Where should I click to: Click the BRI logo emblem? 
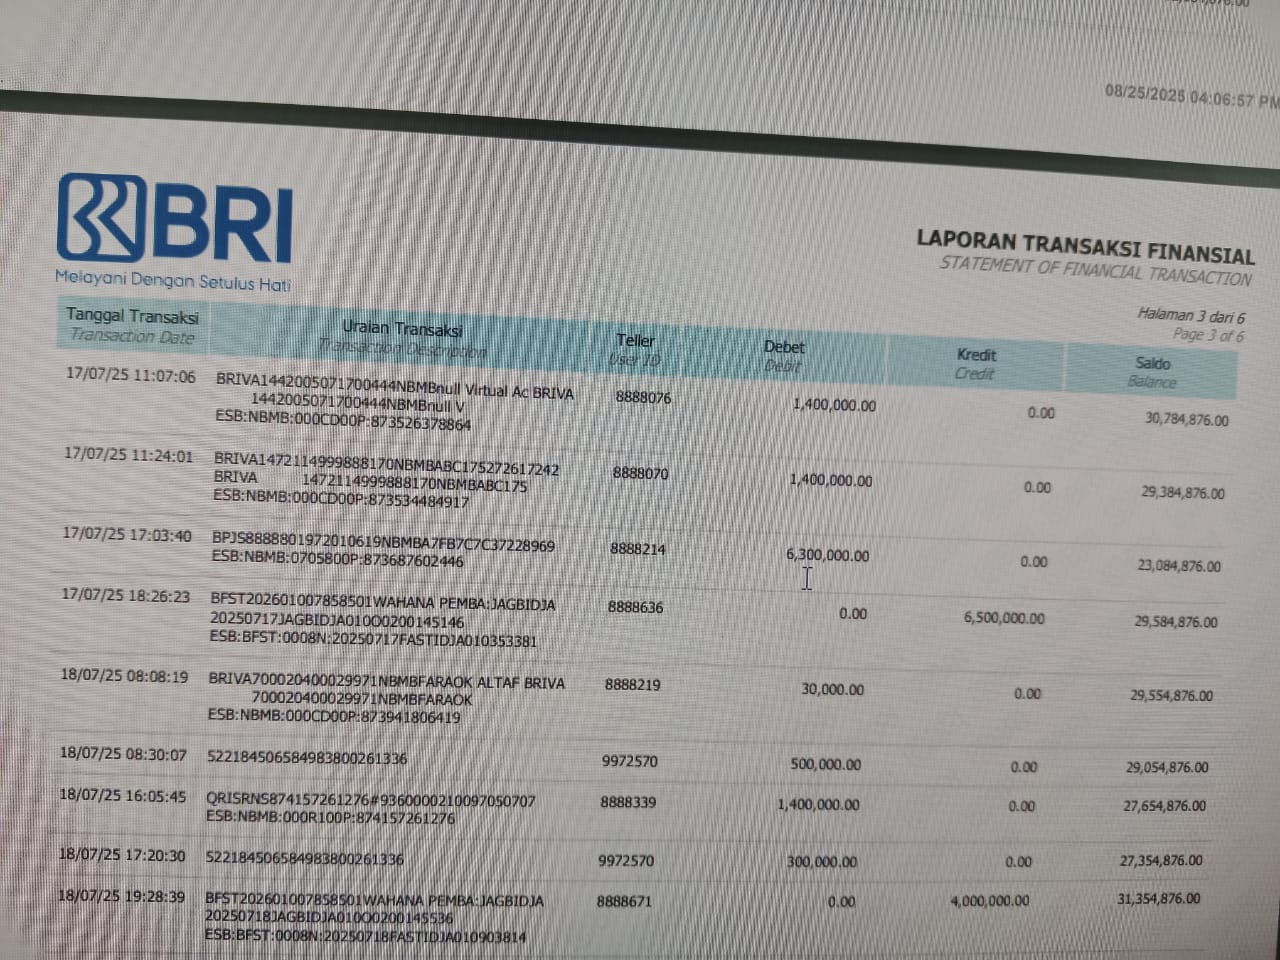click(x=100, y=218)
